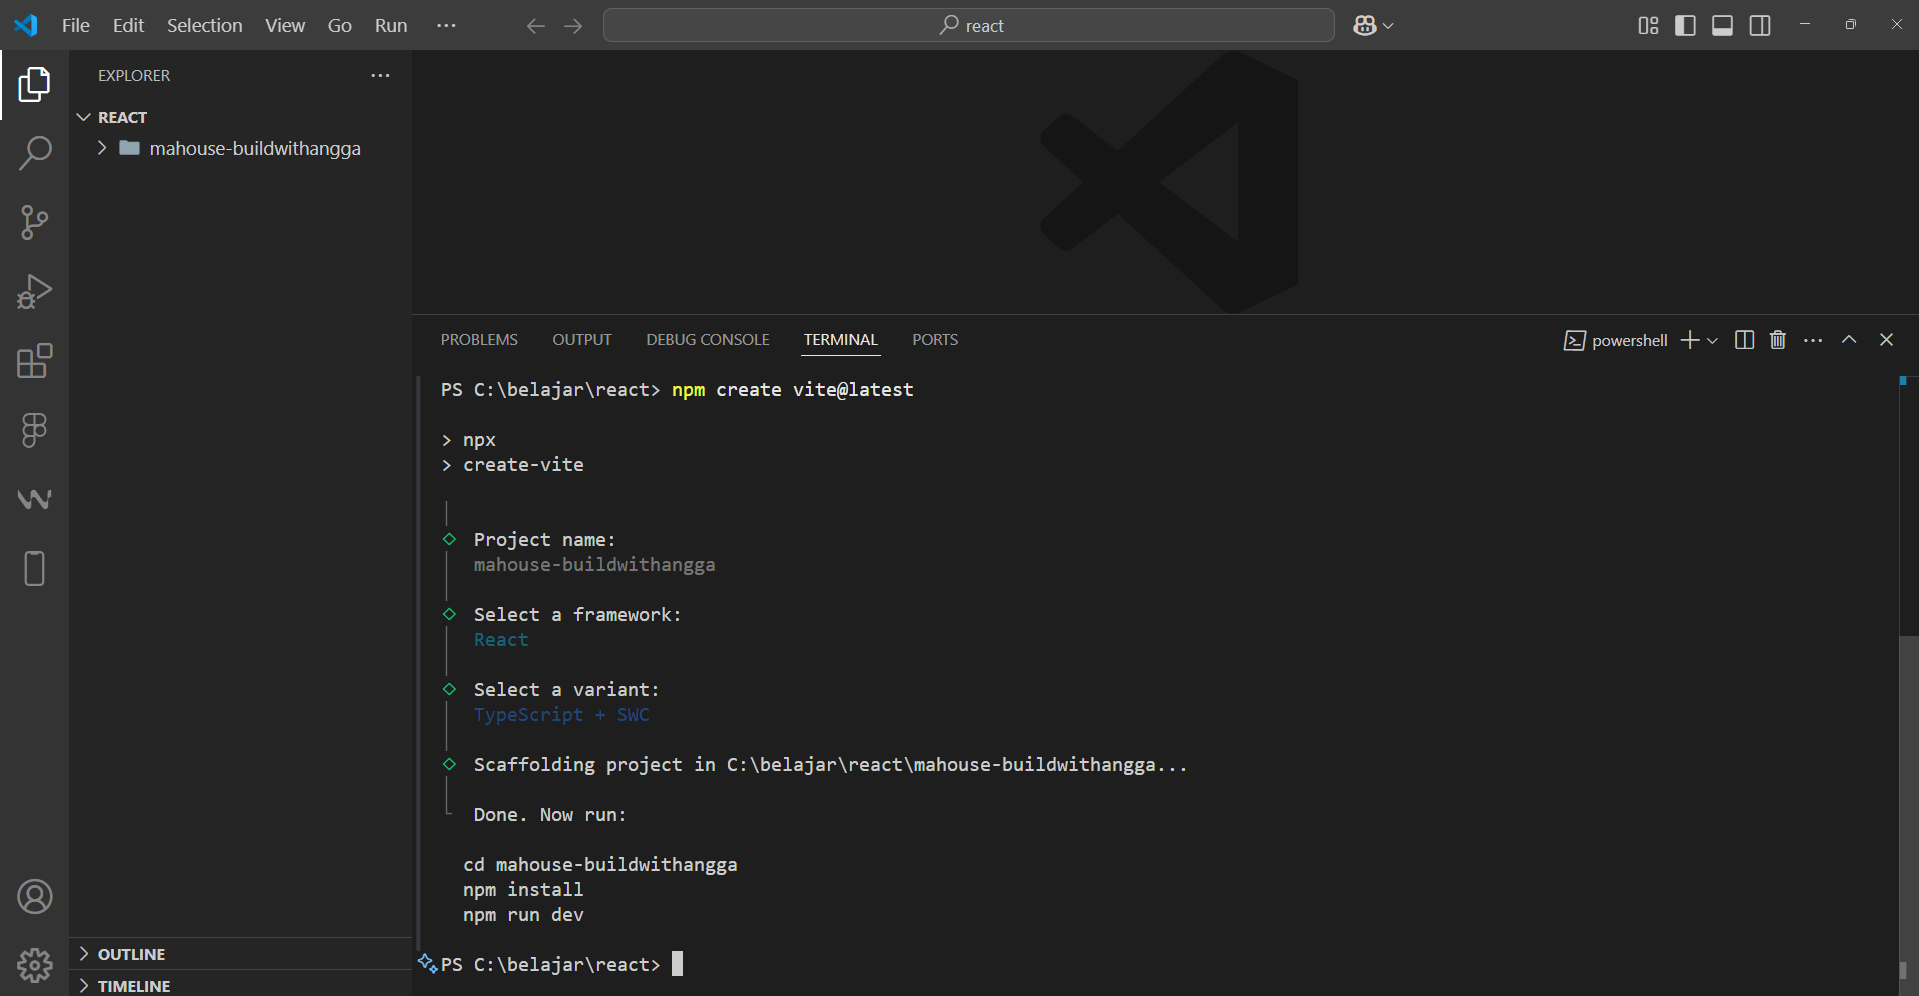Maximize the panel with up chevron

(1849, 340)
